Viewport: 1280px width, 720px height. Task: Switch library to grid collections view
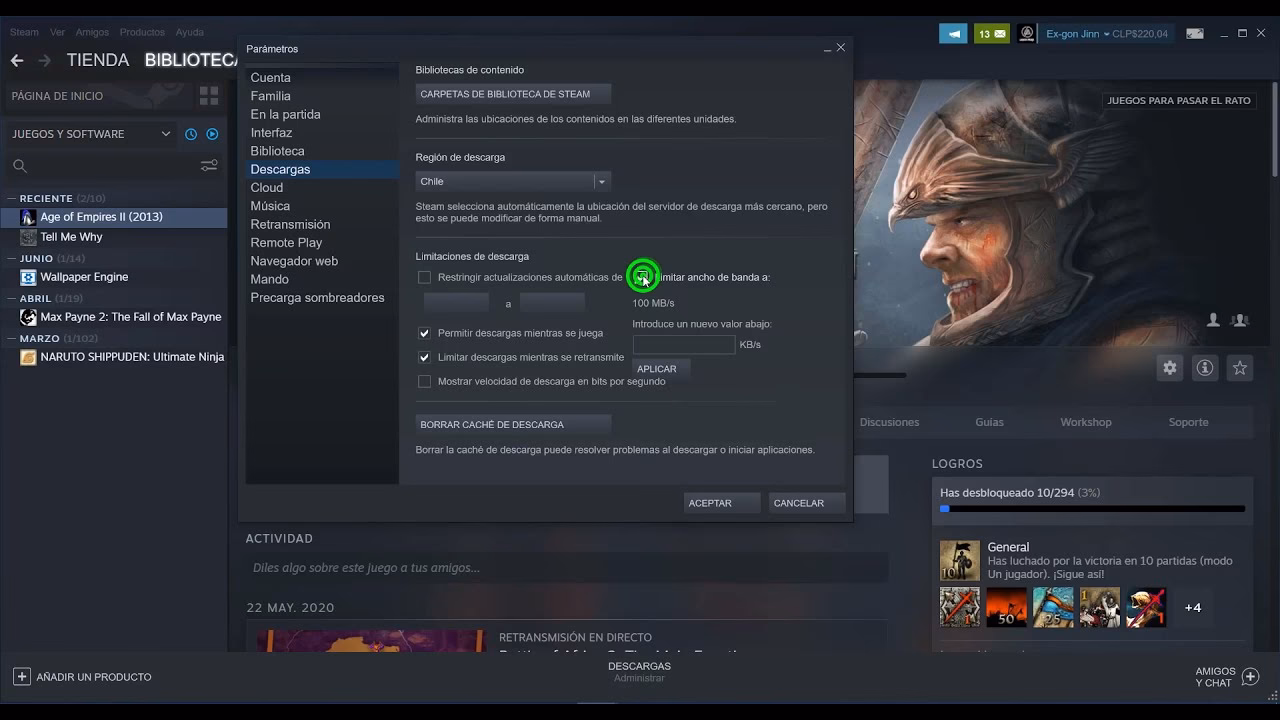click(x=209, y=96)
